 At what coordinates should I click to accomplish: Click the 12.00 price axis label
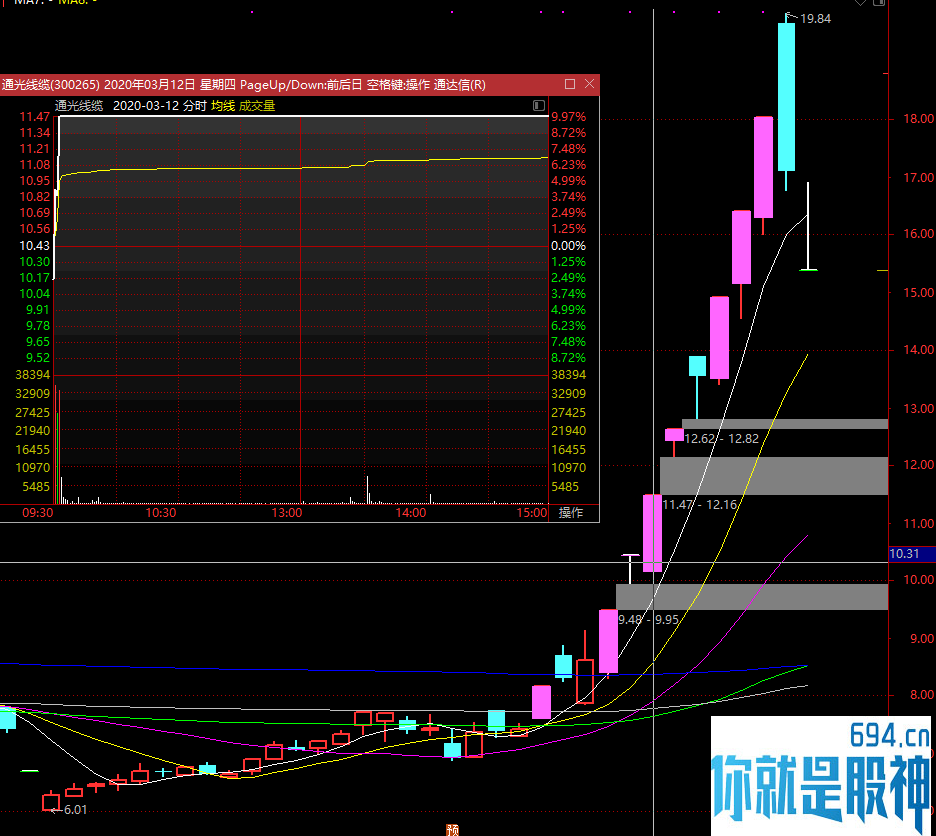point(918,464)
